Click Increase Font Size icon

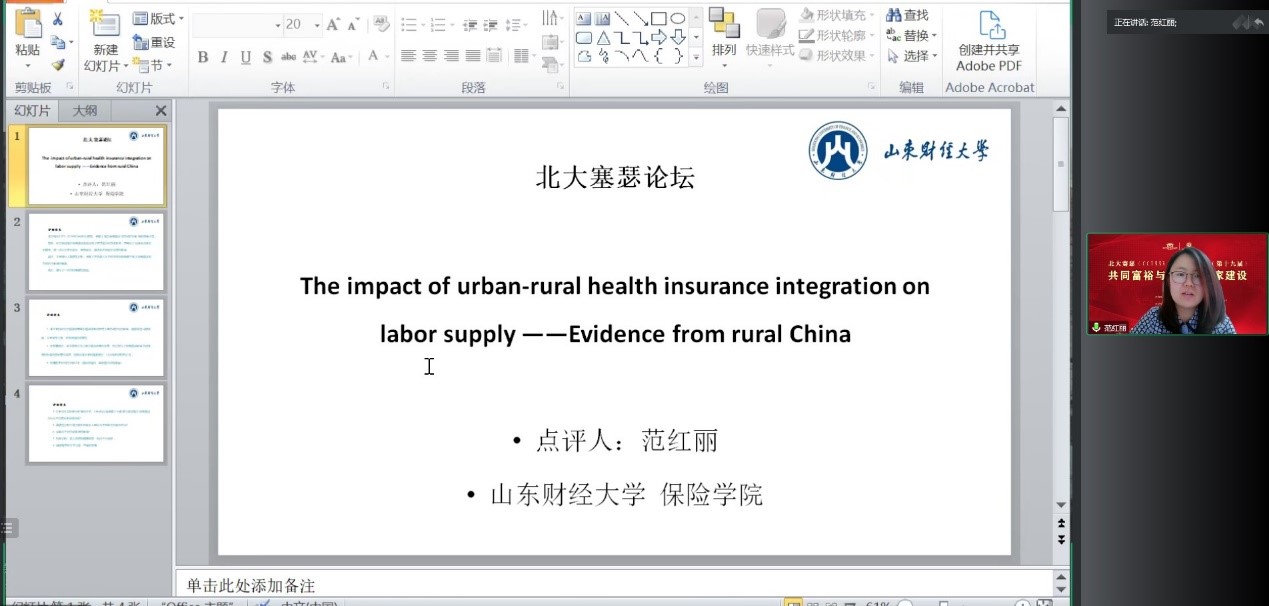[x=334, y=24]
